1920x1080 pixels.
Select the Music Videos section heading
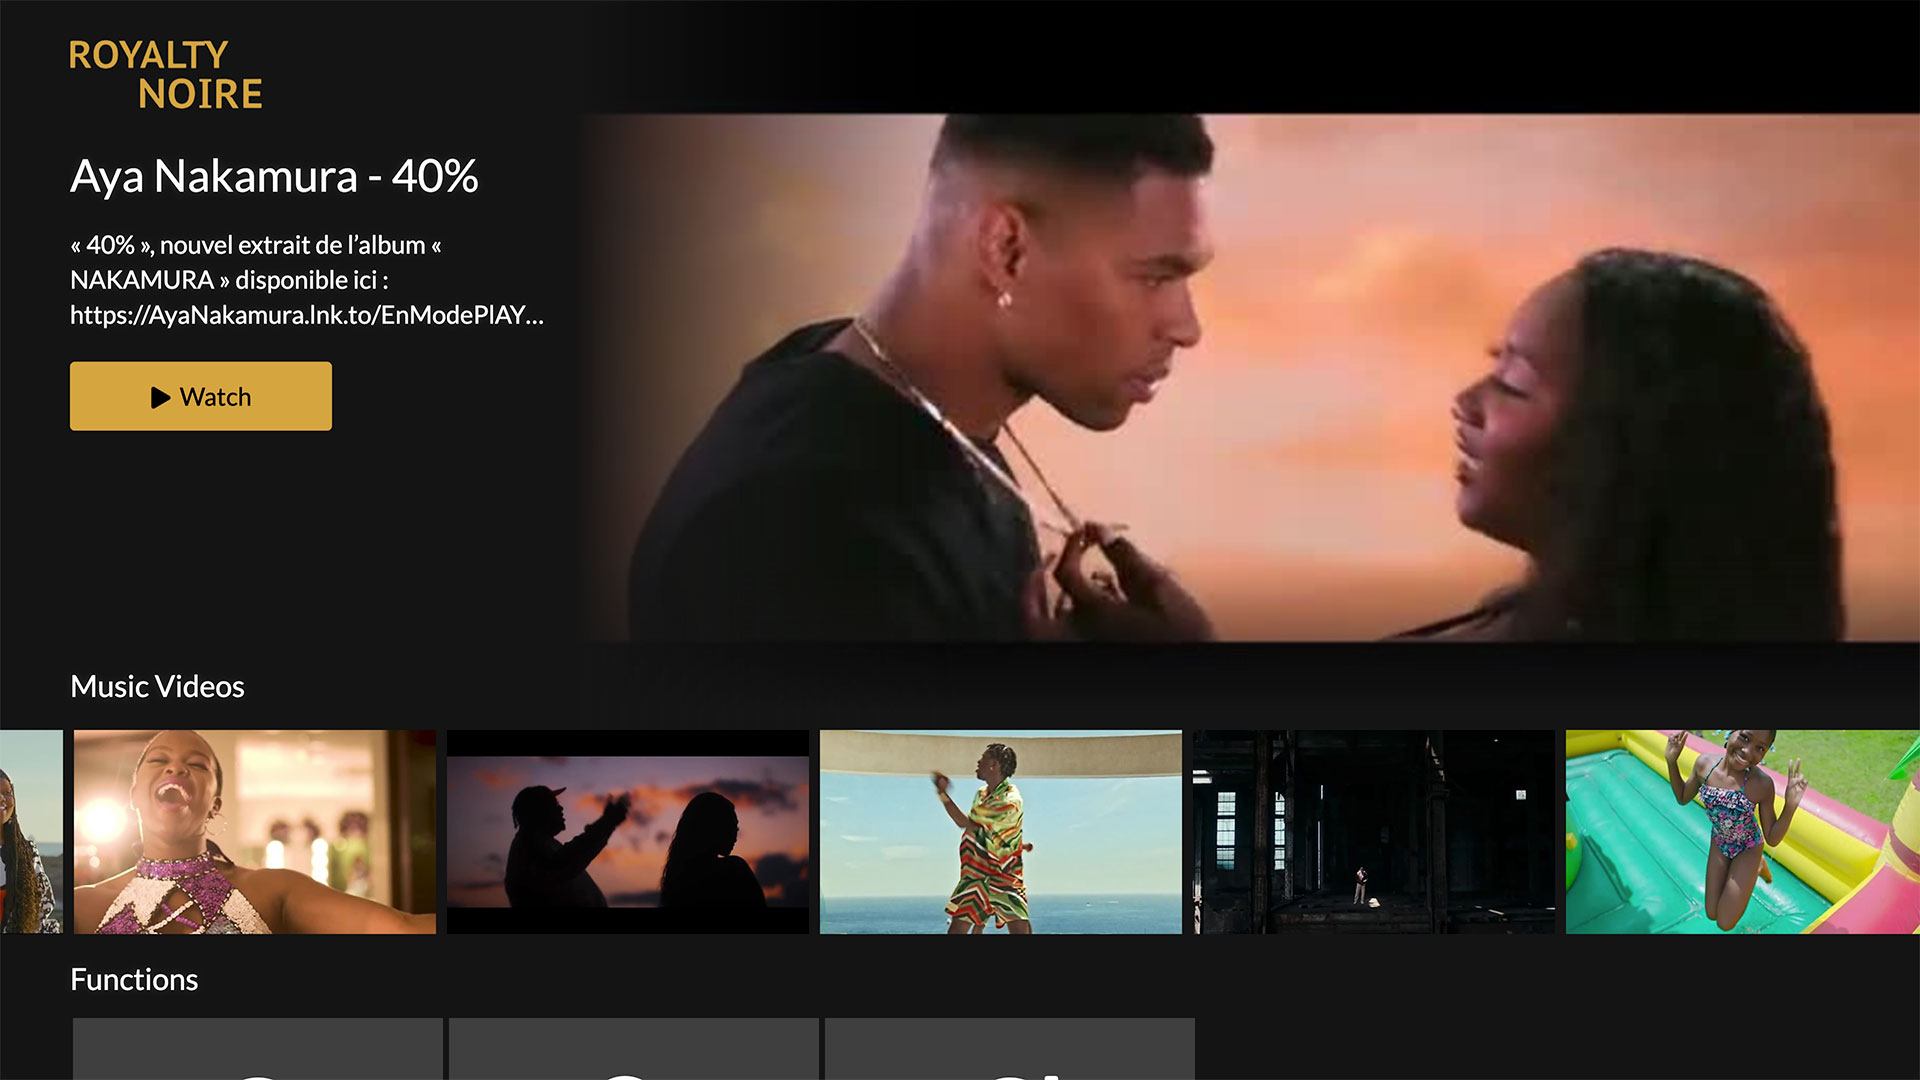click(x=157, y=686)
